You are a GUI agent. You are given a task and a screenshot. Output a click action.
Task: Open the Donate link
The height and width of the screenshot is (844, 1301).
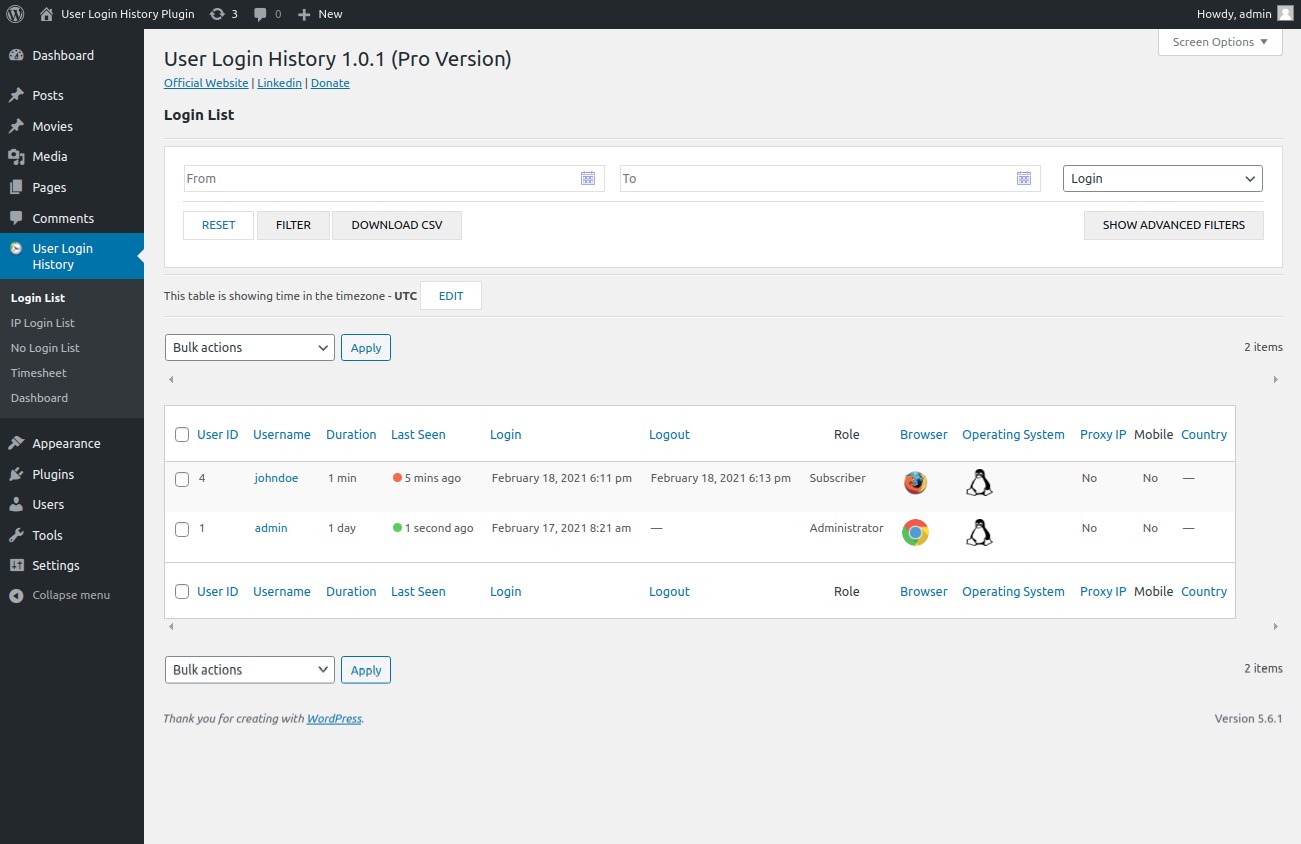[330, 83]
